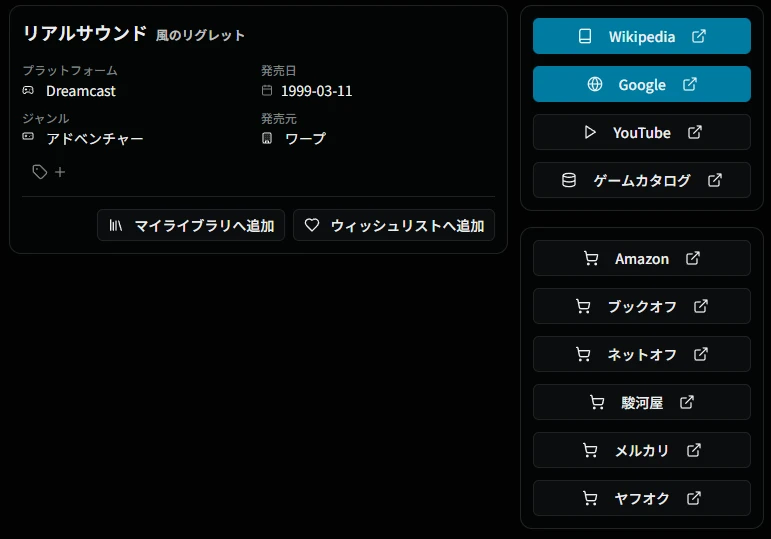This screenshot has width=771, height=539.
Task: Click the title リアルサウンド
Action: click(85, 33)
